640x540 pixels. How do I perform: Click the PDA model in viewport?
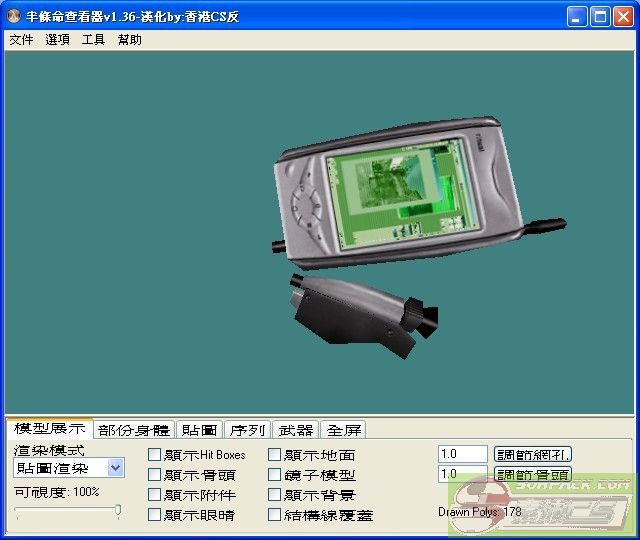pos(398,194)
